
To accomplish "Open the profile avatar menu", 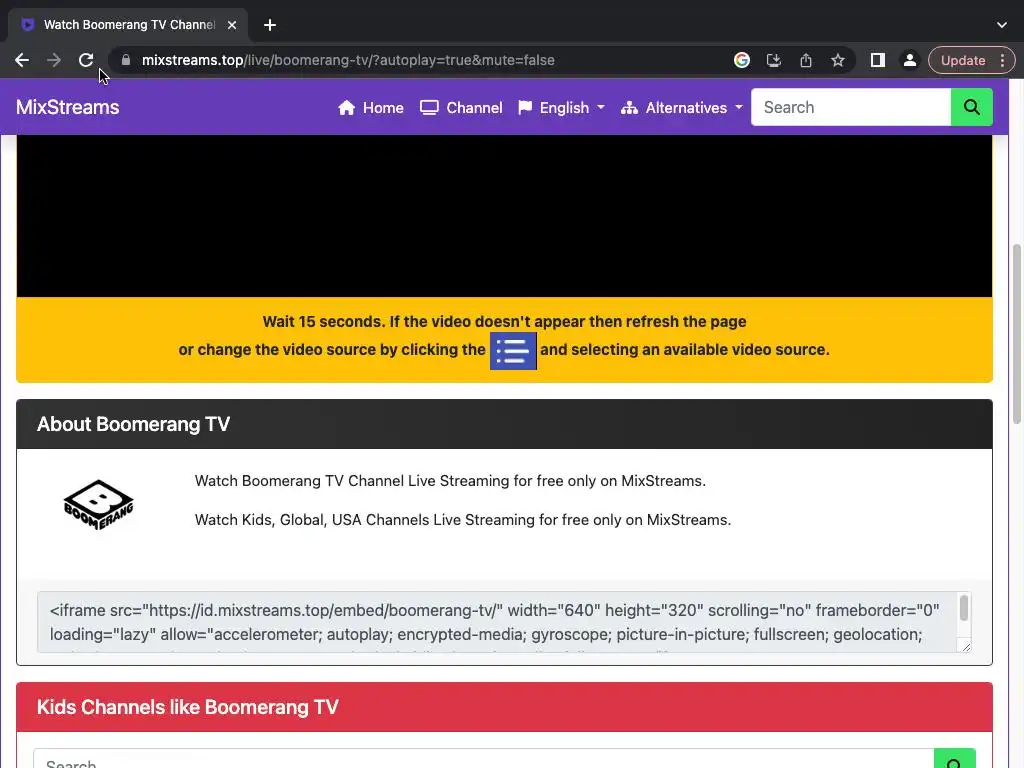I will point(910,60).
